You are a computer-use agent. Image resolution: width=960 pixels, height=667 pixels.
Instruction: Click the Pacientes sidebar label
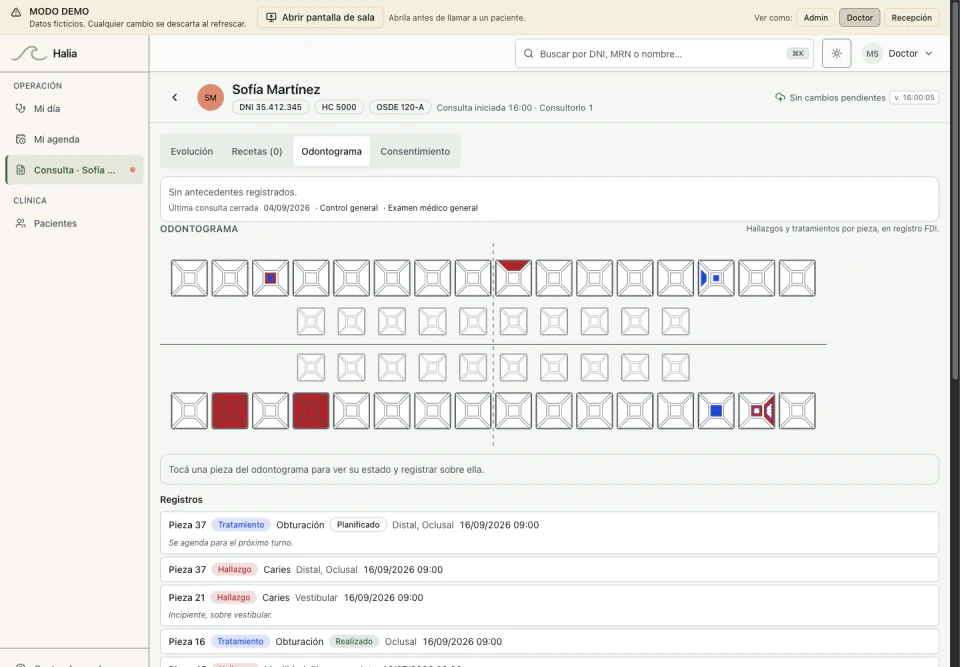pos(55,224)
